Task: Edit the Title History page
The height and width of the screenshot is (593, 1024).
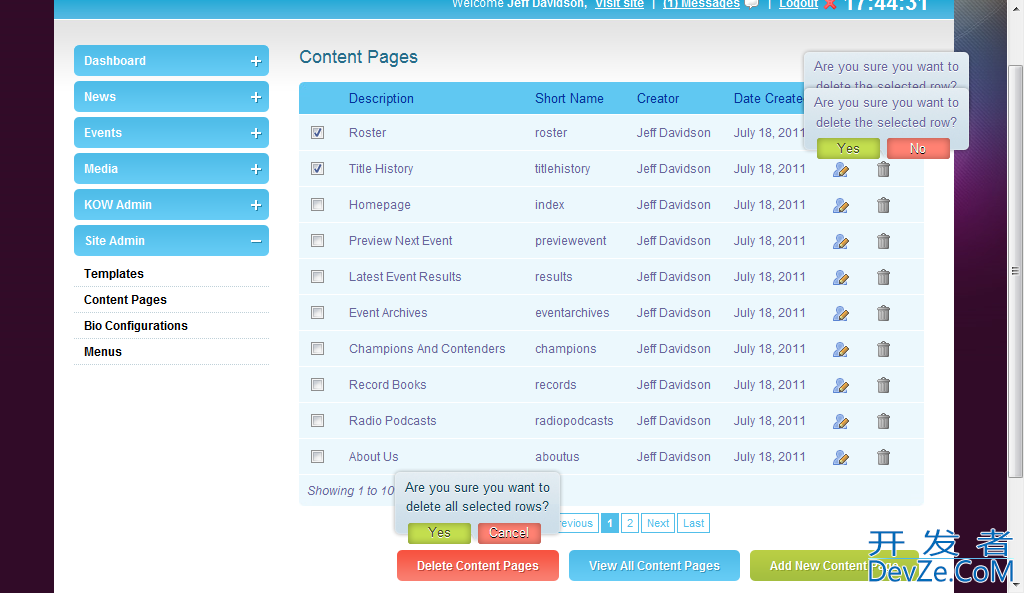Action: [x=840, y=170]
